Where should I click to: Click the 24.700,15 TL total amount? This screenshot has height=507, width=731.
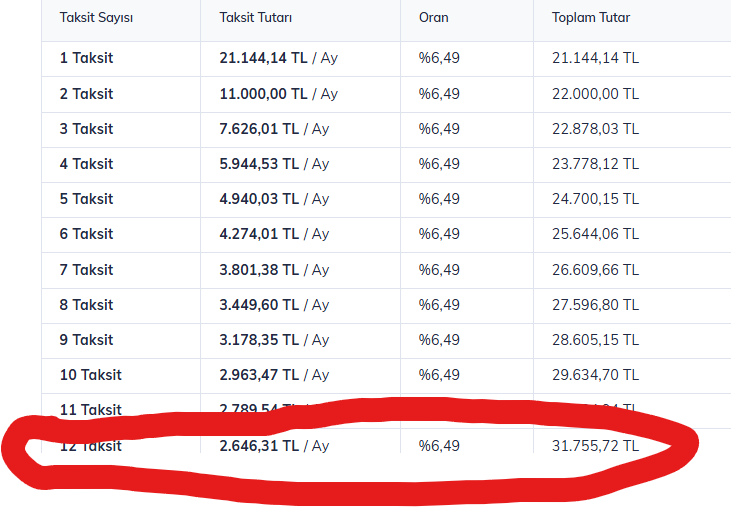[595, 199]
